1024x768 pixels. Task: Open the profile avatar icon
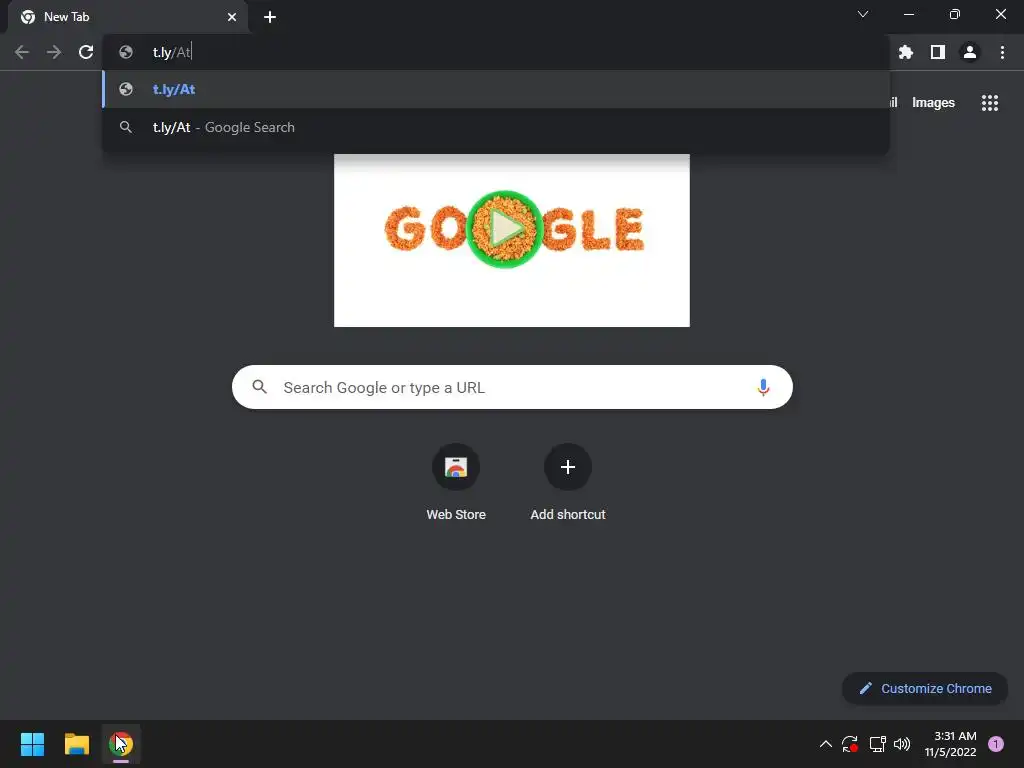coord(970,52)
